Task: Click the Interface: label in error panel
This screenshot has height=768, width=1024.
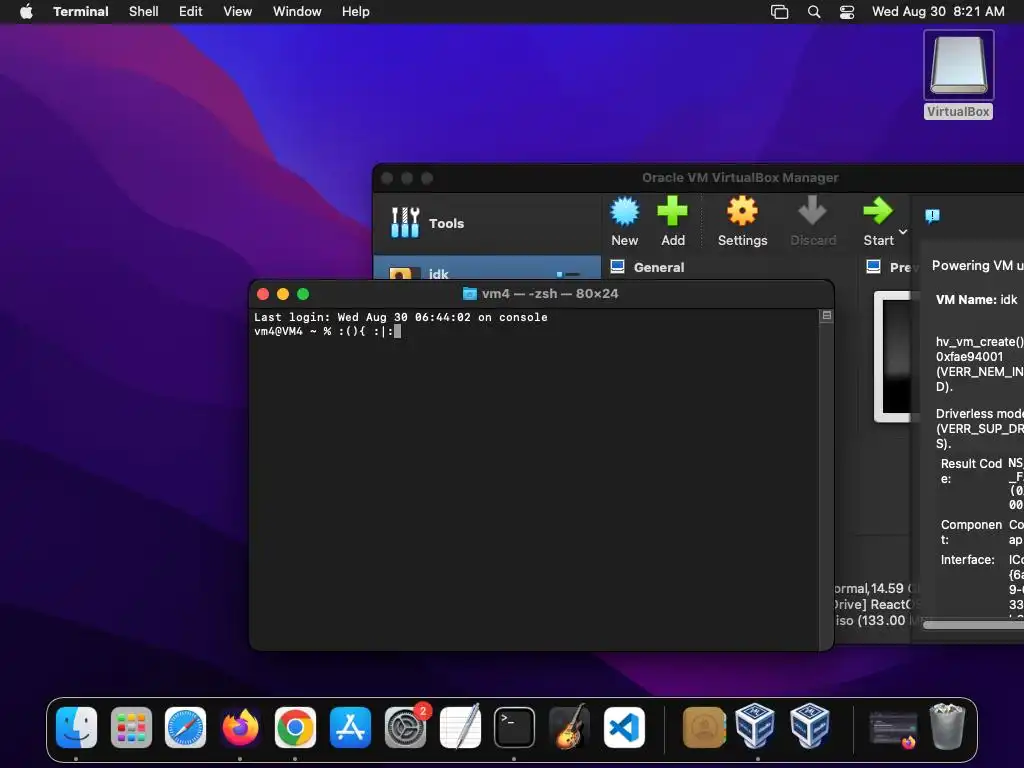Action: 967,560
